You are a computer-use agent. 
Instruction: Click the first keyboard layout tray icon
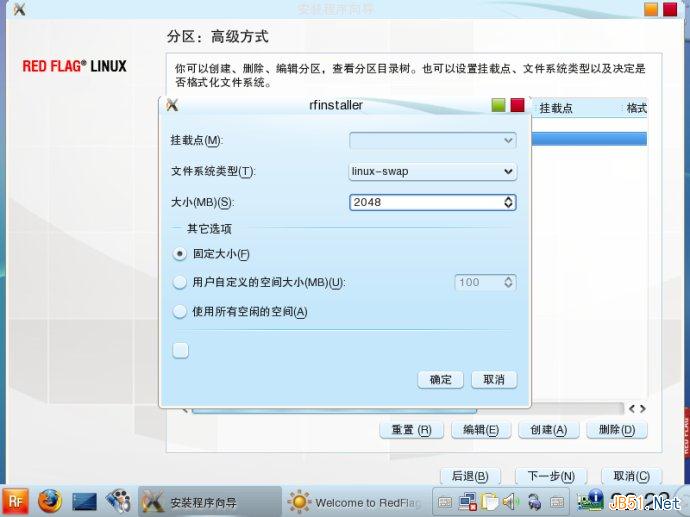[445, 502]
